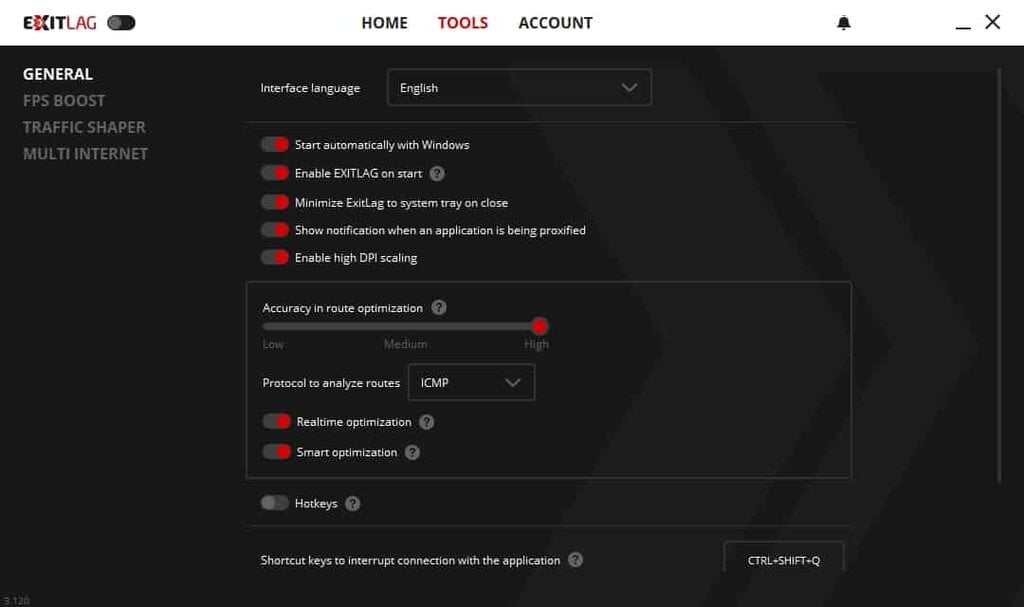Disable Start automatically with Windows
This screenshot has width=1024, height=607.
(274, 144)
